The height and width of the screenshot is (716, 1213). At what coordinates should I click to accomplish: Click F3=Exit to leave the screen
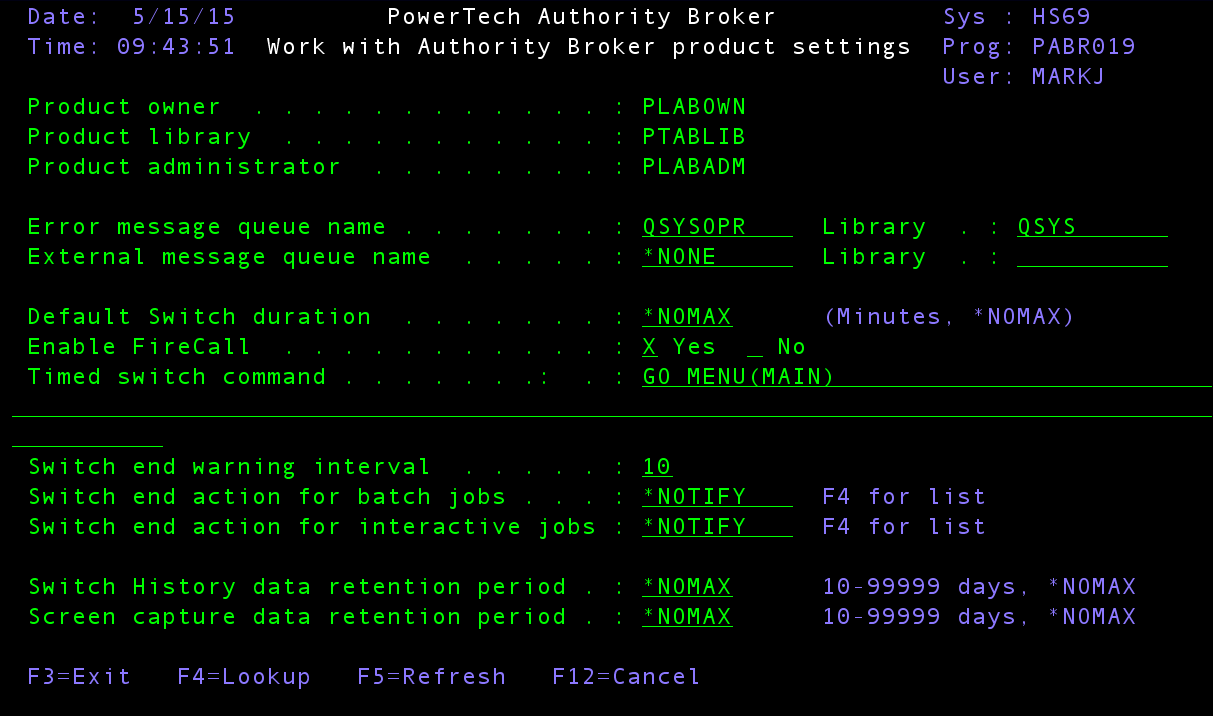pos(80,677)
